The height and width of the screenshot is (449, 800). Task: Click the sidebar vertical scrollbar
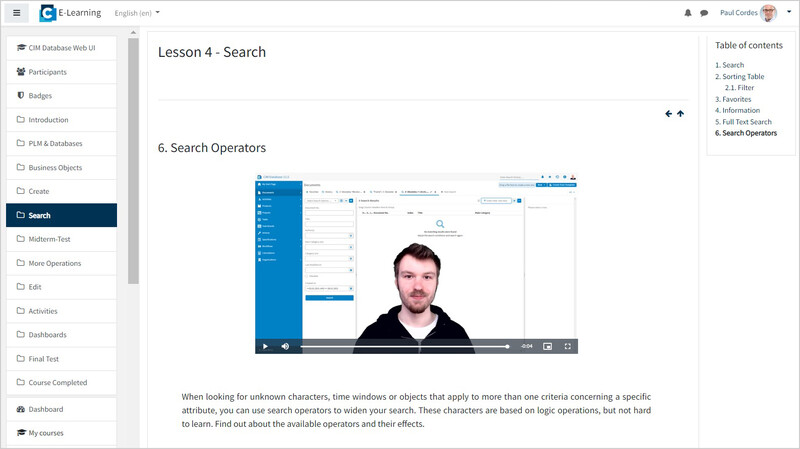coord(133,161)
